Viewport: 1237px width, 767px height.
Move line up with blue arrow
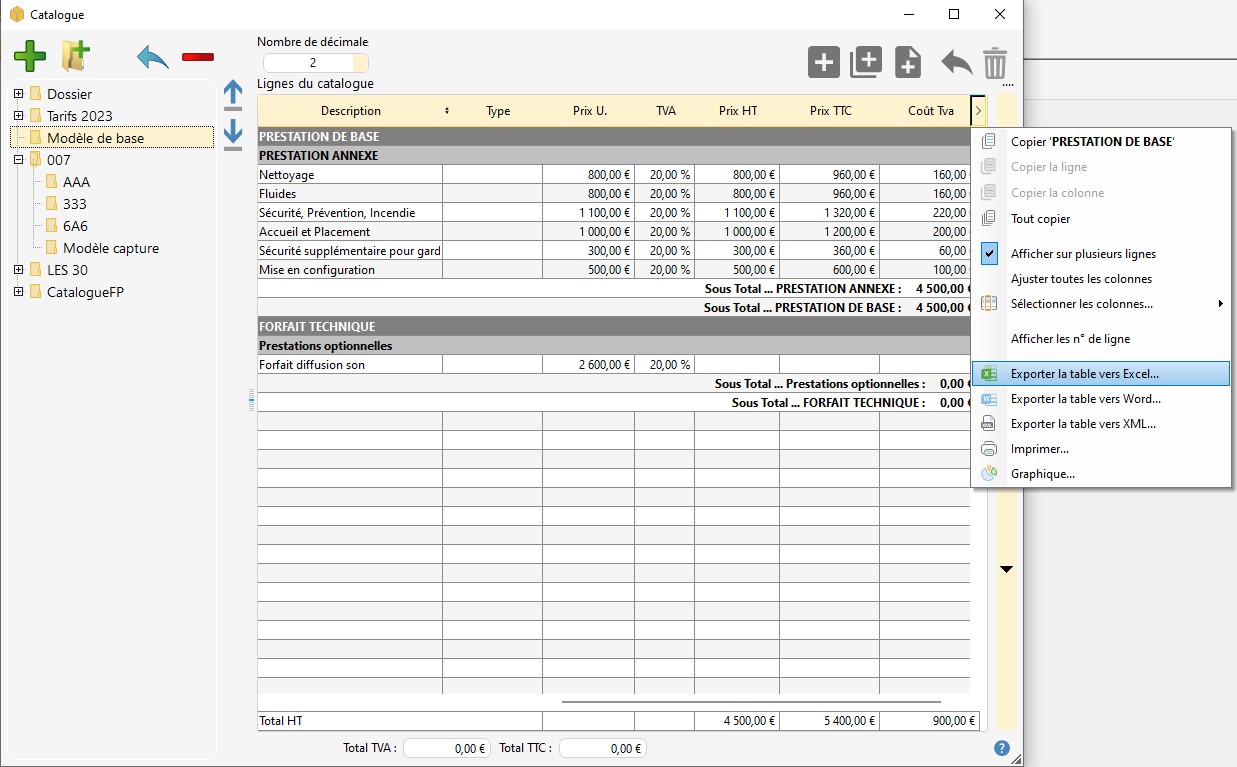(233, 95)
